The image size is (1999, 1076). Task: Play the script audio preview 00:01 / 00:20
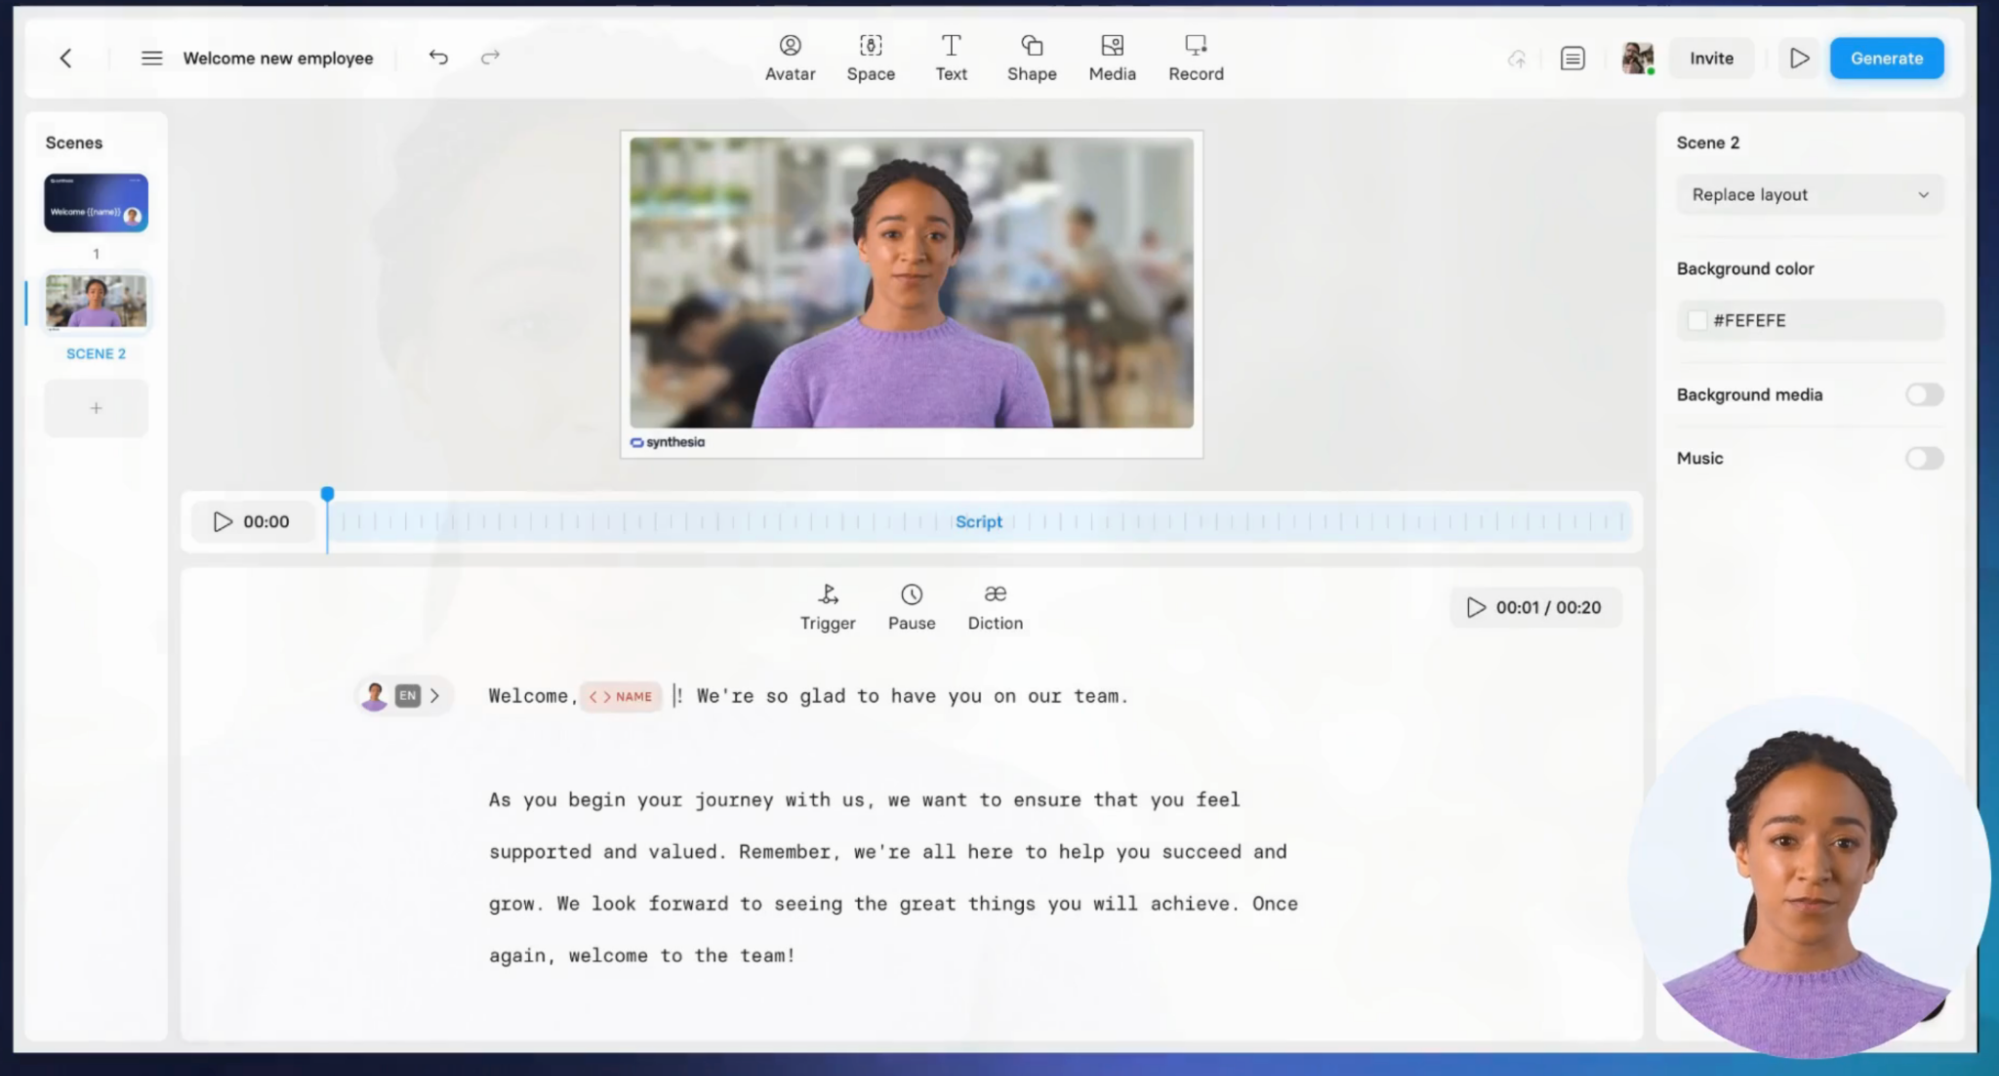1476,607
